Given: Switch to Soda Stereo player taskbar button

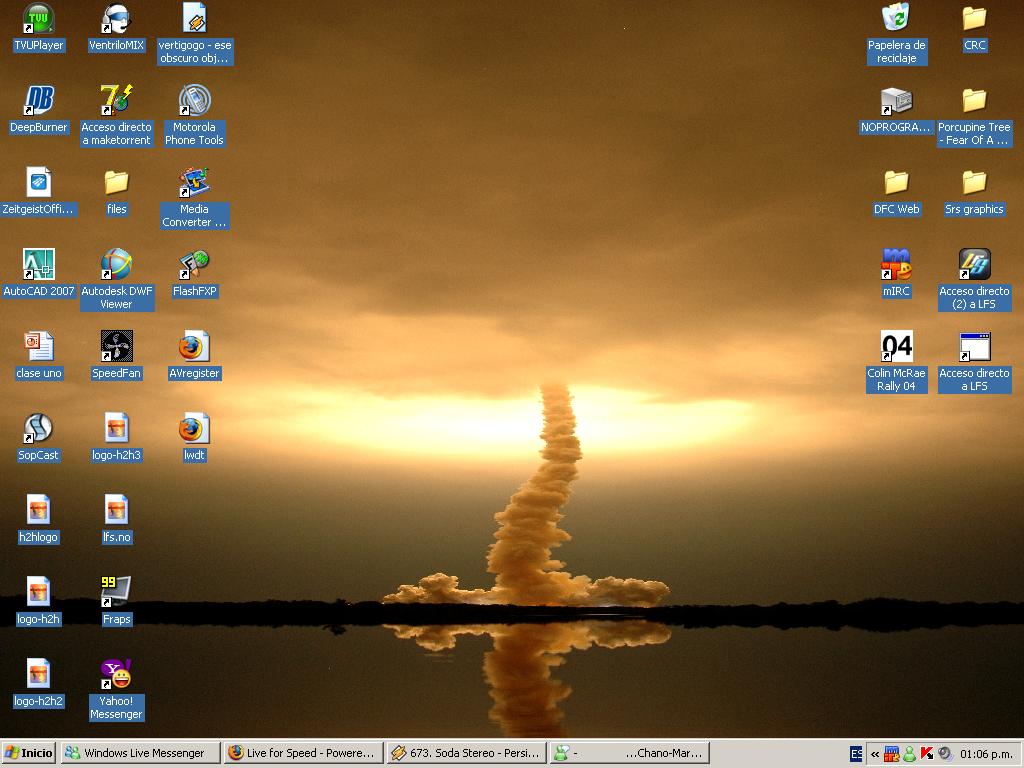Looking at the screenshot, I should click(466, 753).
